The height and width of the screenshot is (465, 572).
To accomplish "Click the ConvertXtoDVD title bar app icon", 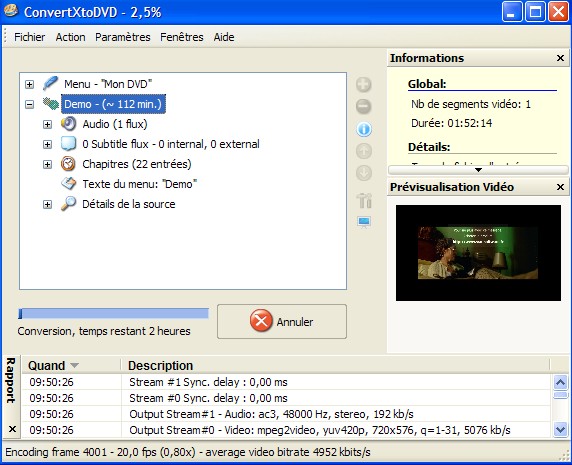I will click(x=11, y=11).
